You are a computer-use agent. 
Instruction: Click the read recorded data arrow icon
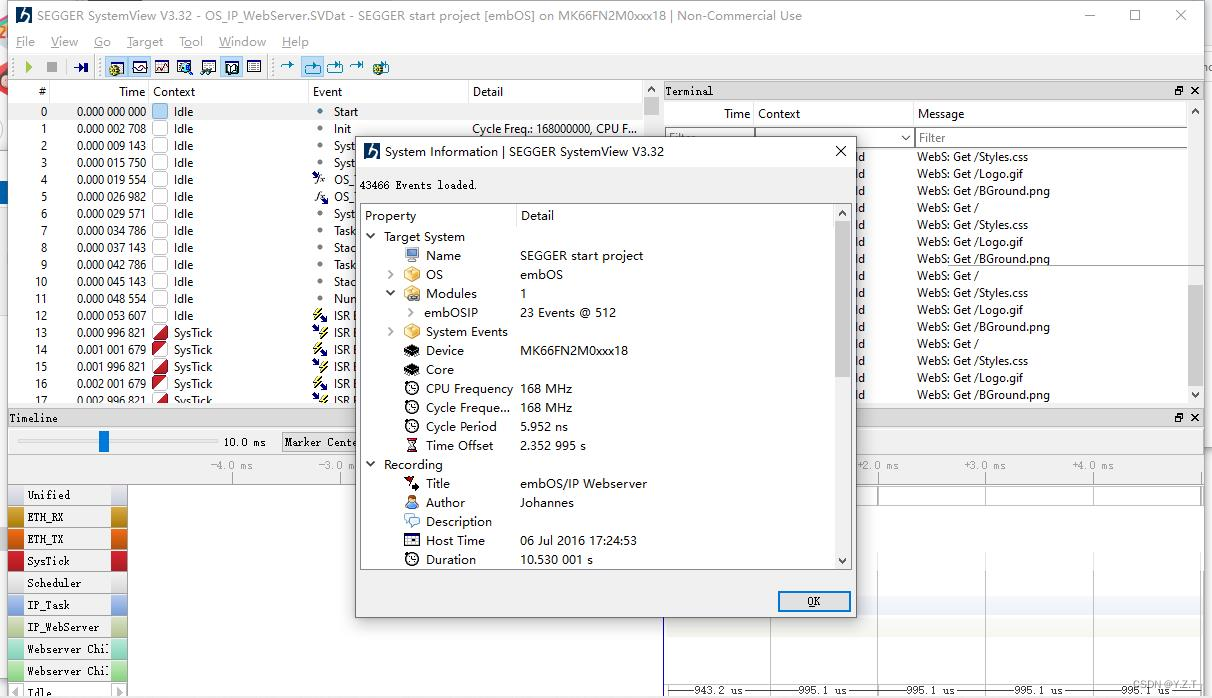point(82,67)
